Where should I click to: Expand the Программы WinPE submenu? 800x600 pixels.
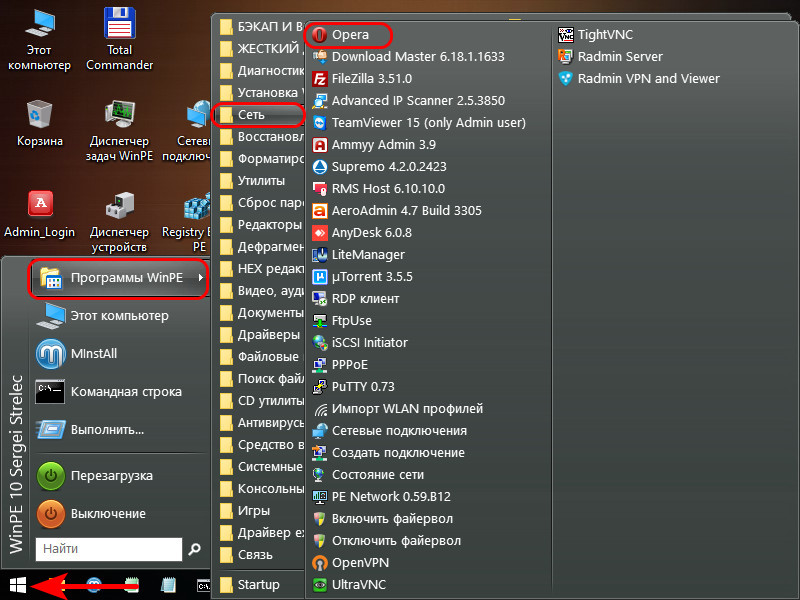click(118, 278)
